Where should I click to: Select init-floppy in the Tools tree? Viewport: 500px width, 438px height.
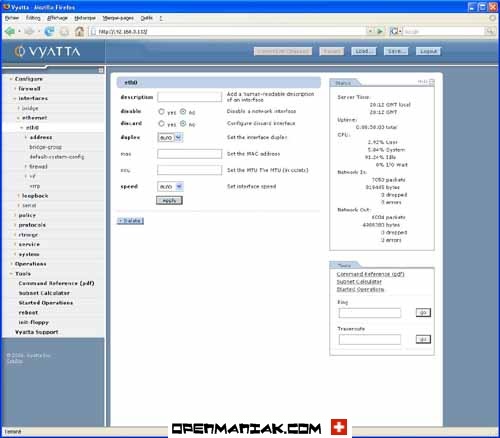(34, 322)
